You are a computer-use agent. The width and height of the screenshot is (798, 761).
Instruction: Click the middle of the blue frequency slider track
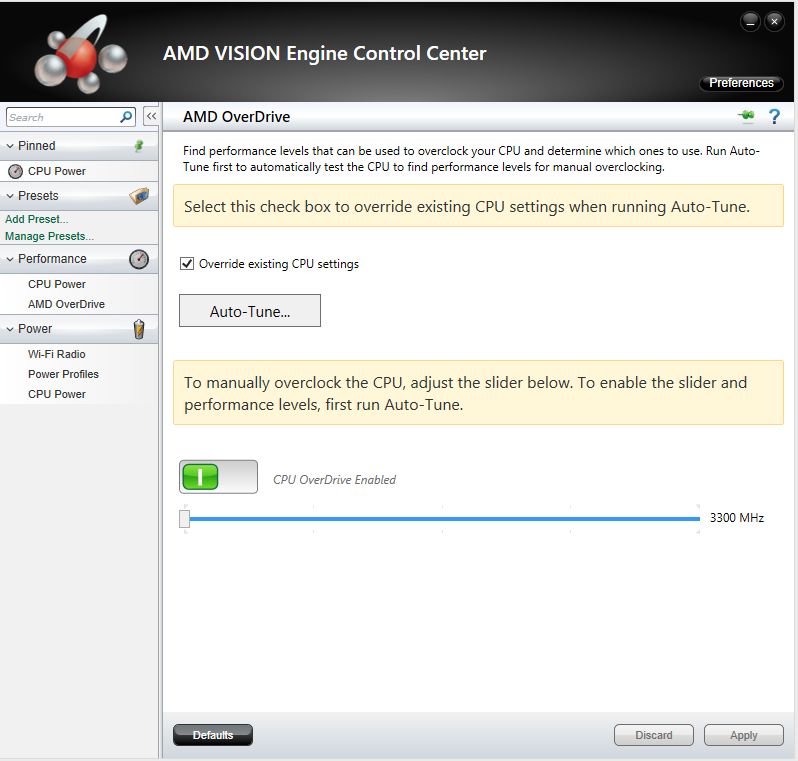[444, 519]
